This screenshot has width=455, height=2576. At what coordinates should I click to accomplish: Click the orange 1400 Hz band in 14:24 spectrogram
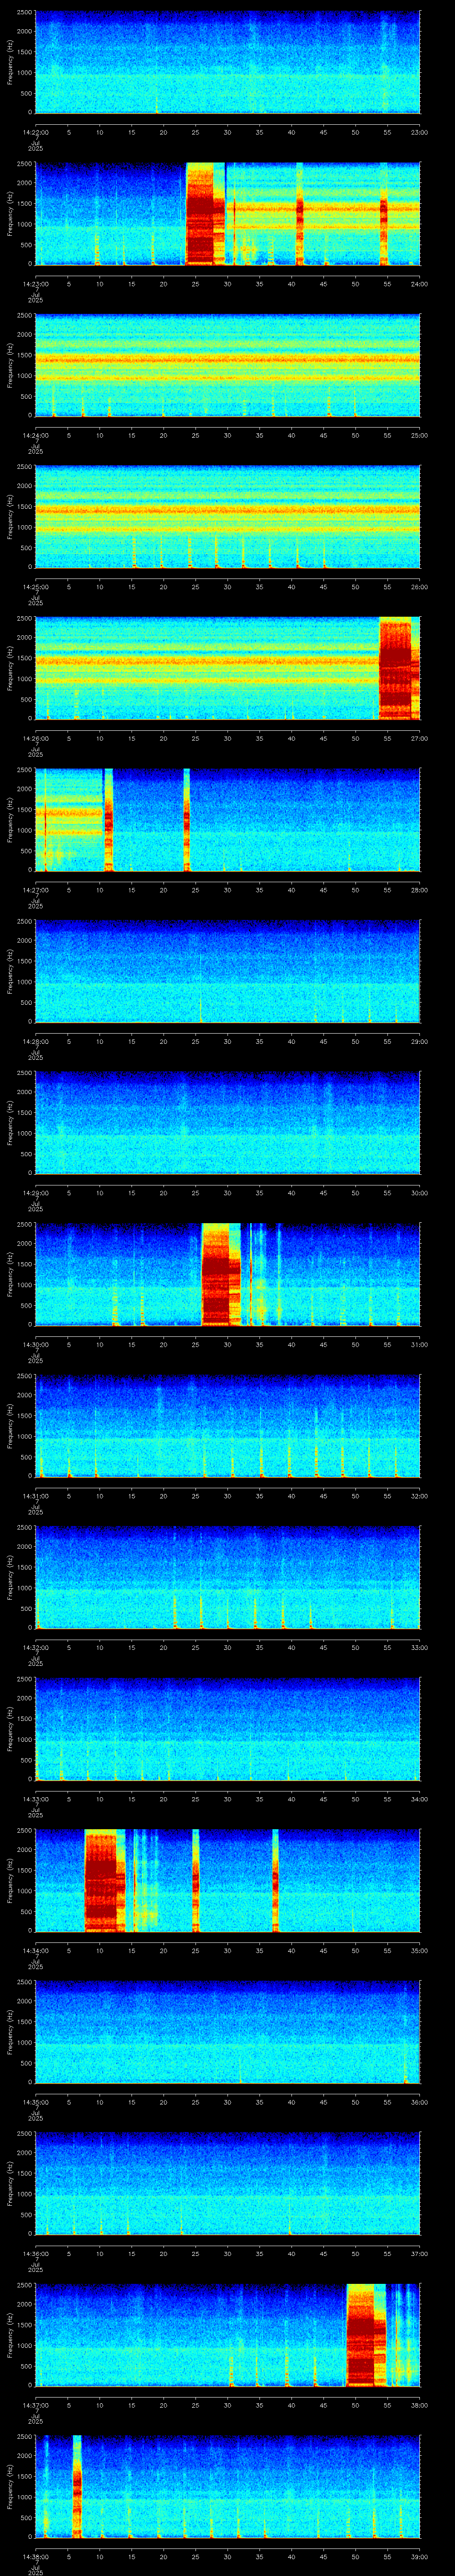coord(227,360)
